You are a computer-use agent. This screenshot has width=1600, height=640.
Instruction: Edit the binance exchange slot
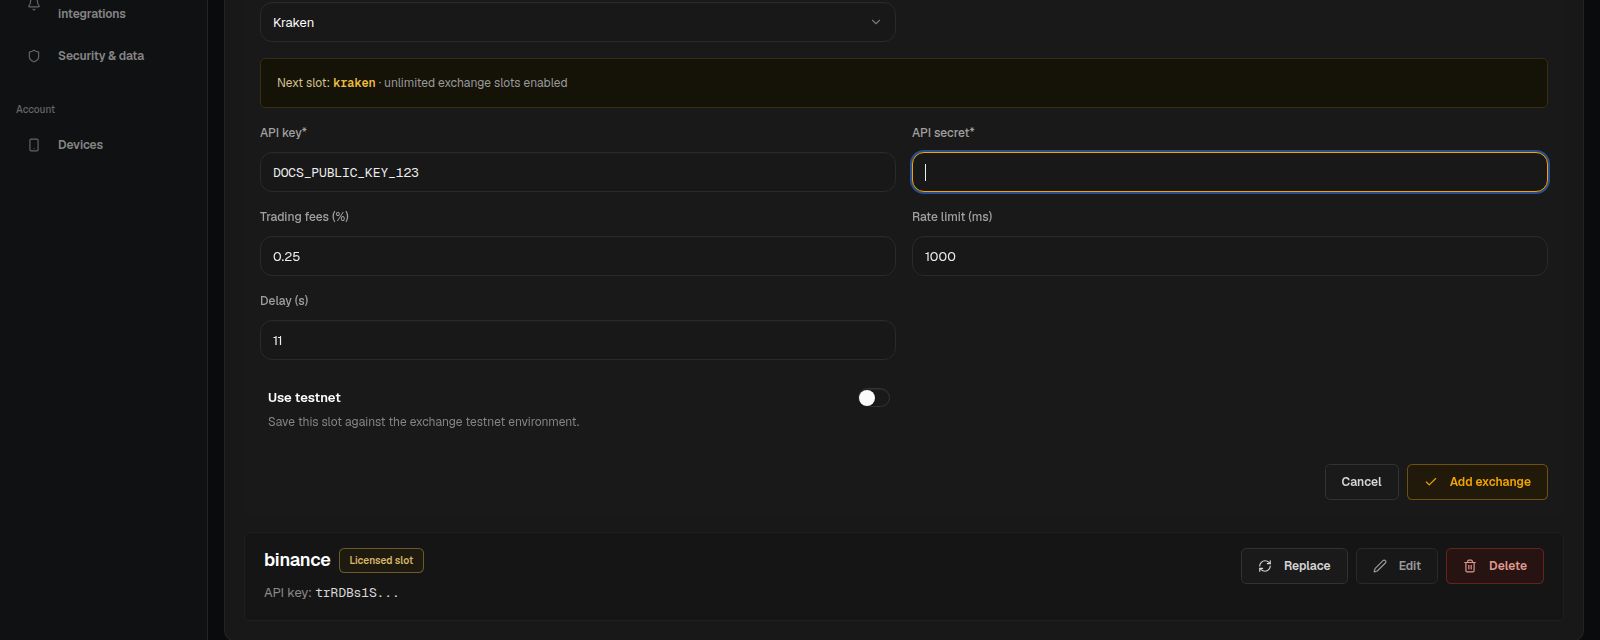point(1397,566)
